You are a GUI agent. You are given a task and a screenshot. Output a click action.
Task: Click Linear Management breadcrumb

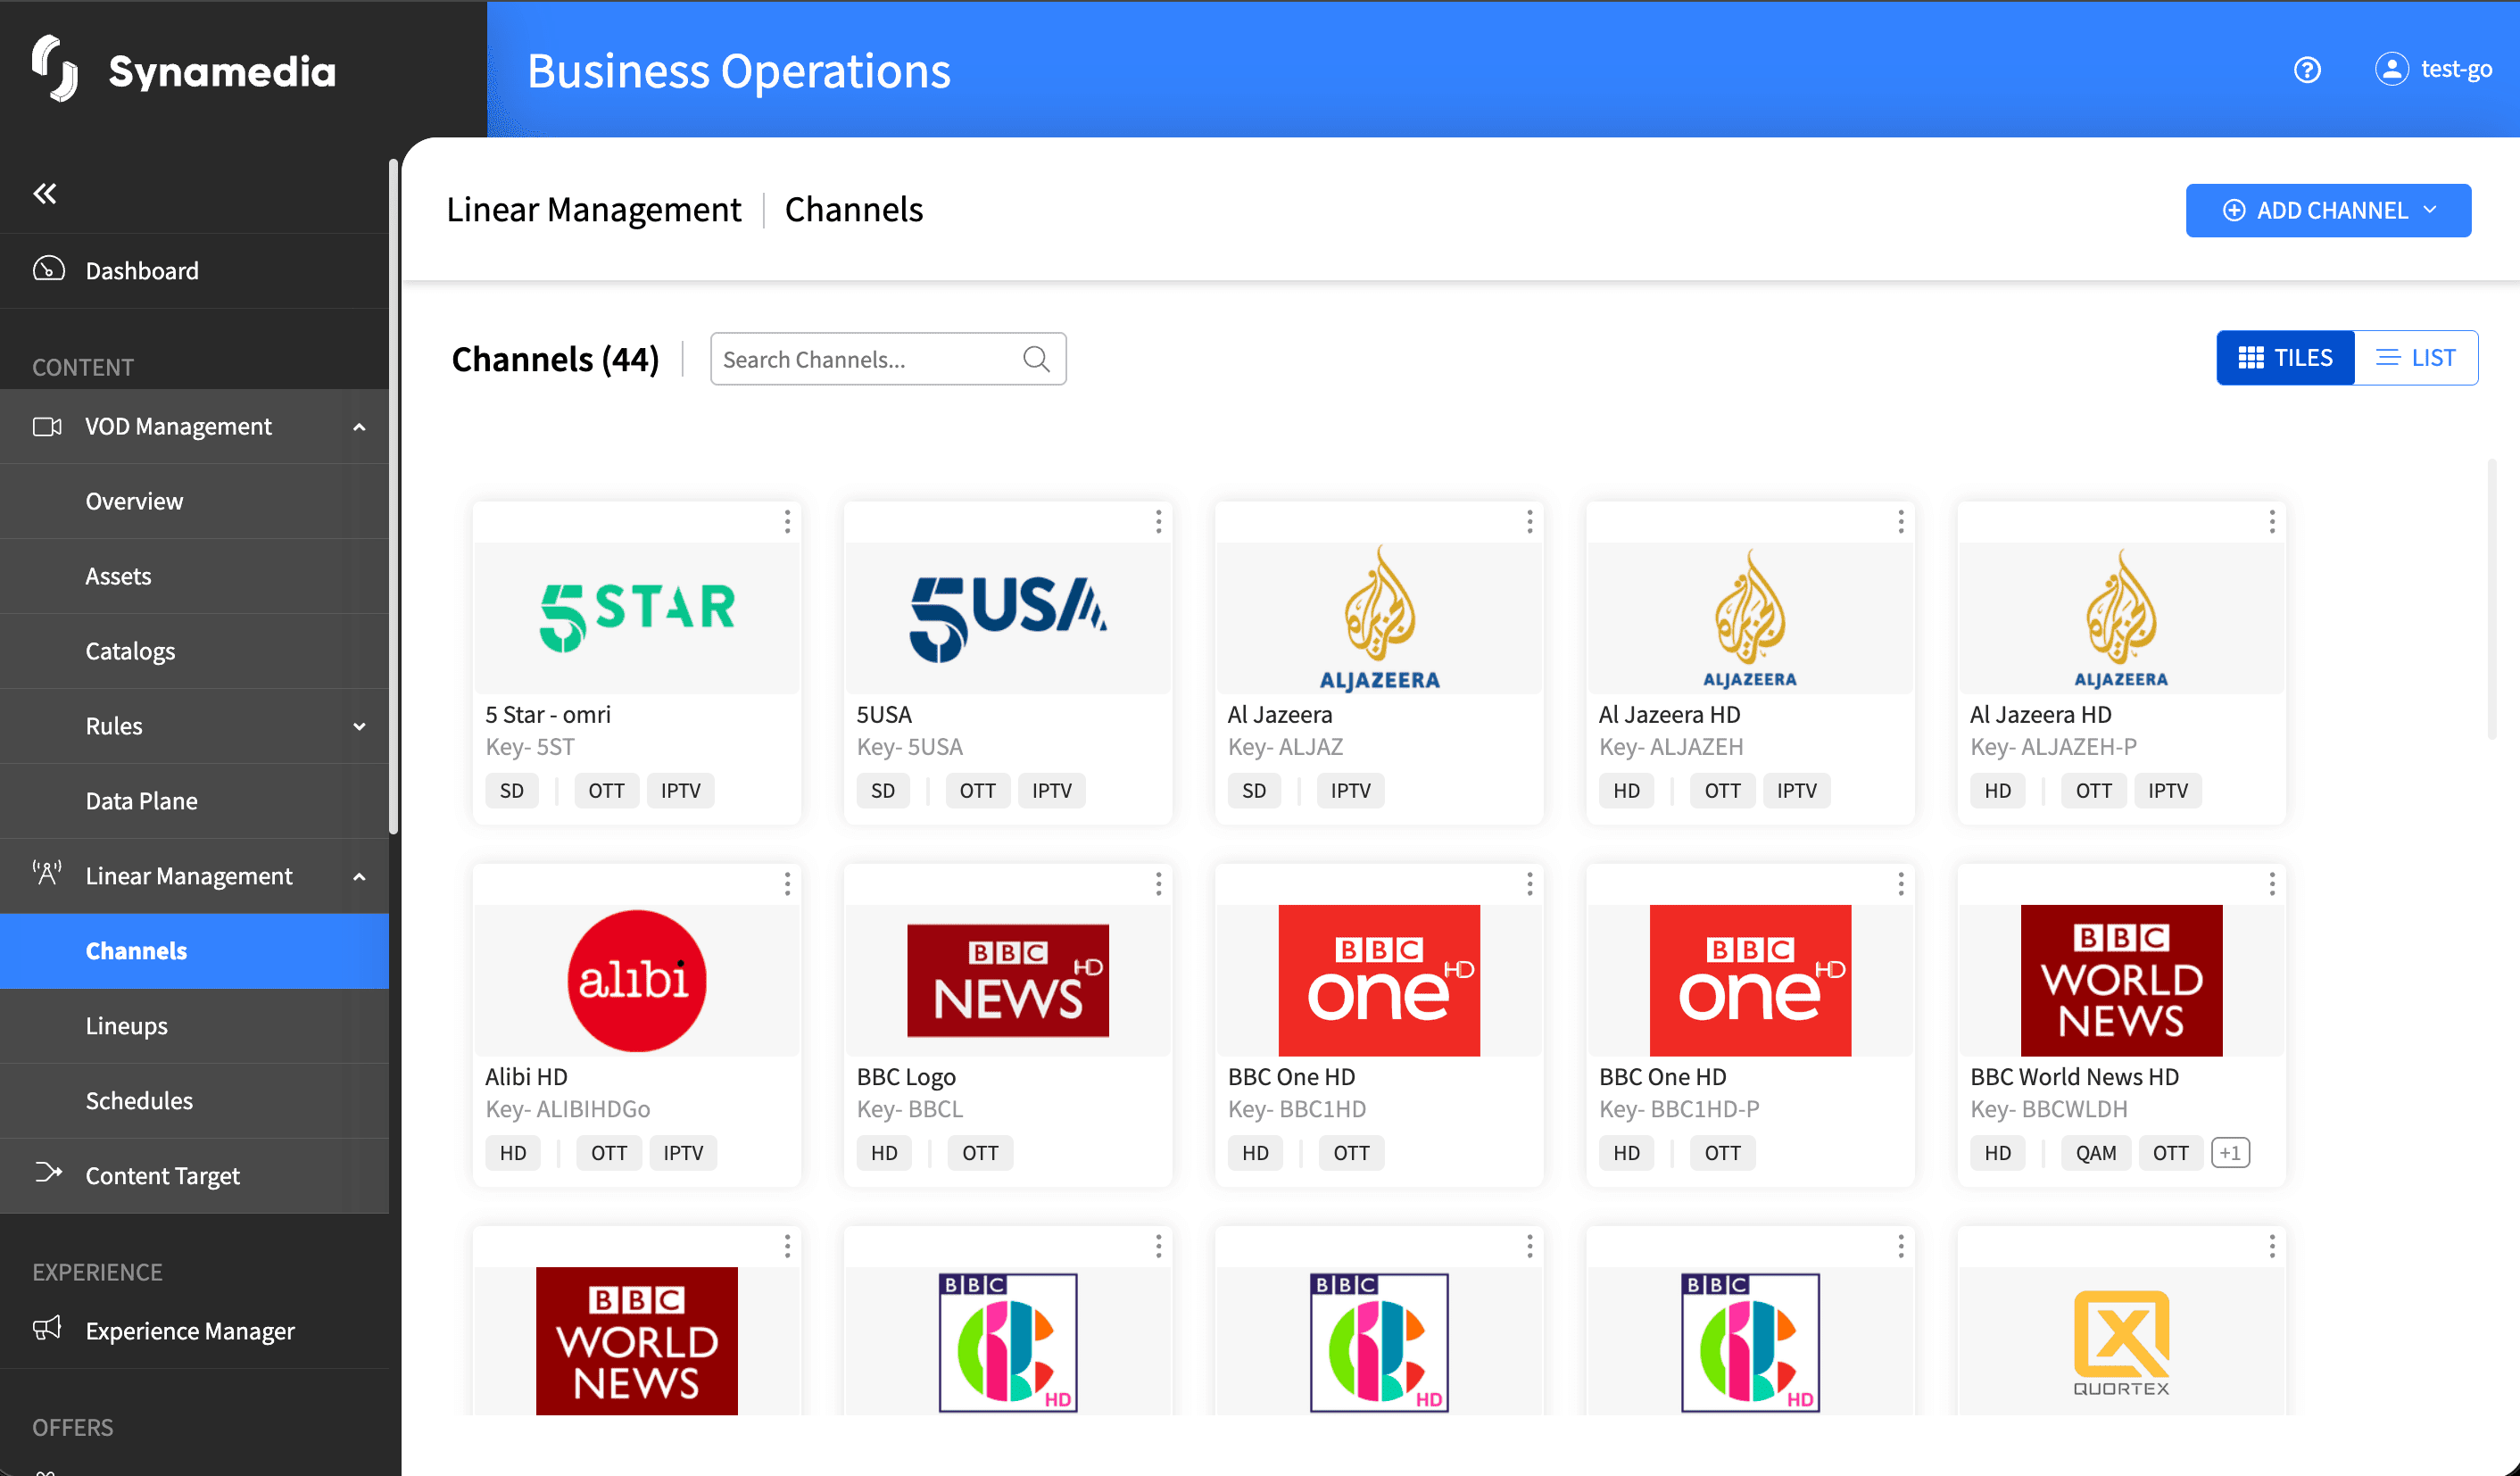[x=593, y=210]
